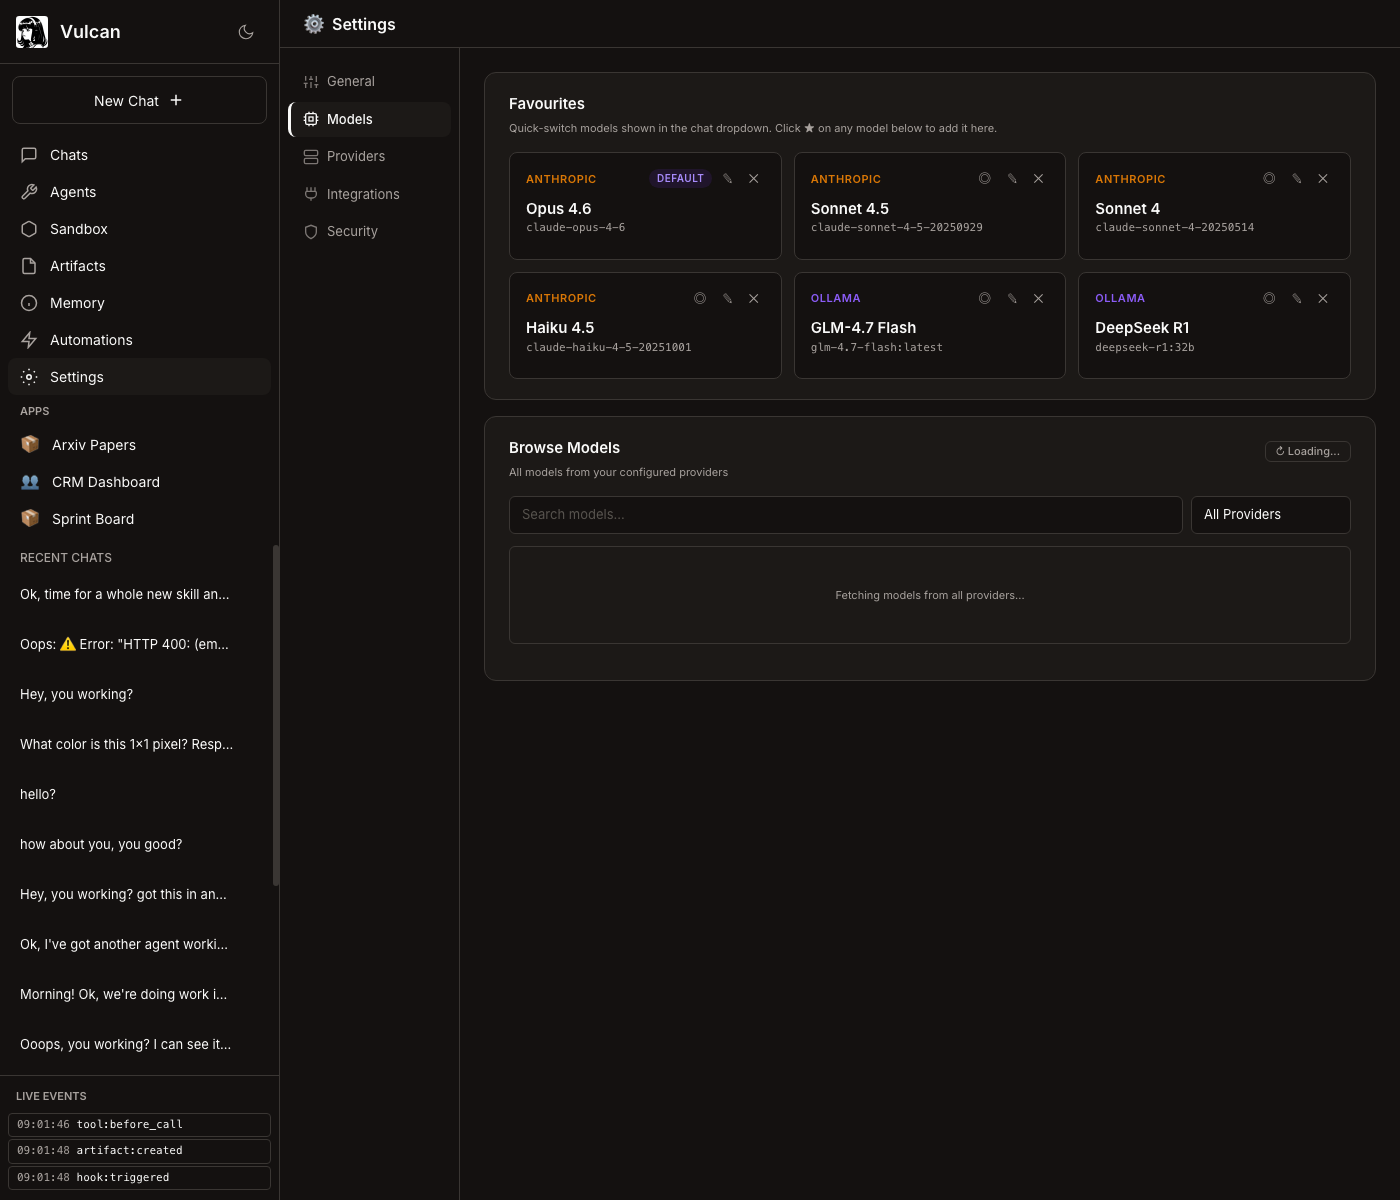Remove Sonnet 4 from favourites
1400x1200 pixels.
tap(1323, 179)
